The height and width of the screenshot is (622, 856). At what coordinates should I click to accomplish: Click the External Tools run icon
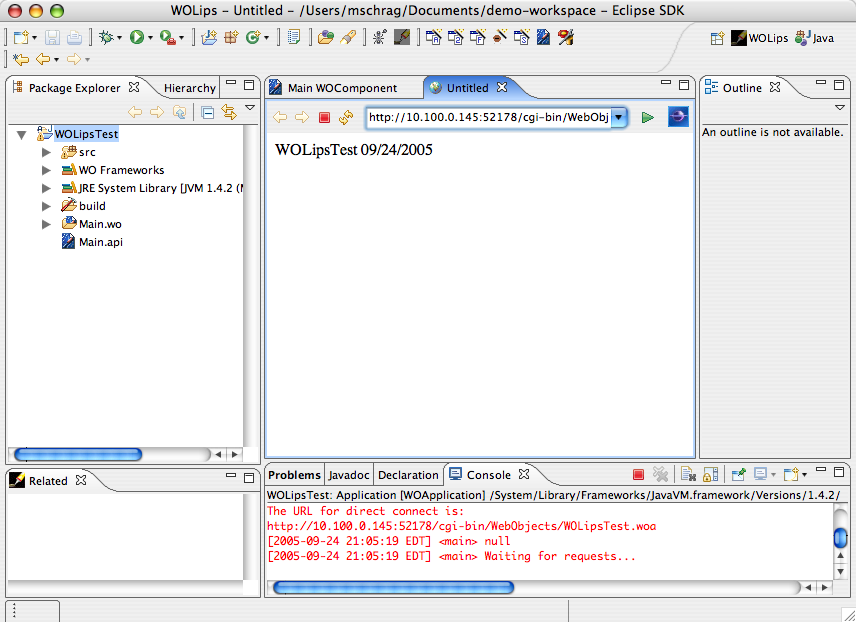(168, 38)
